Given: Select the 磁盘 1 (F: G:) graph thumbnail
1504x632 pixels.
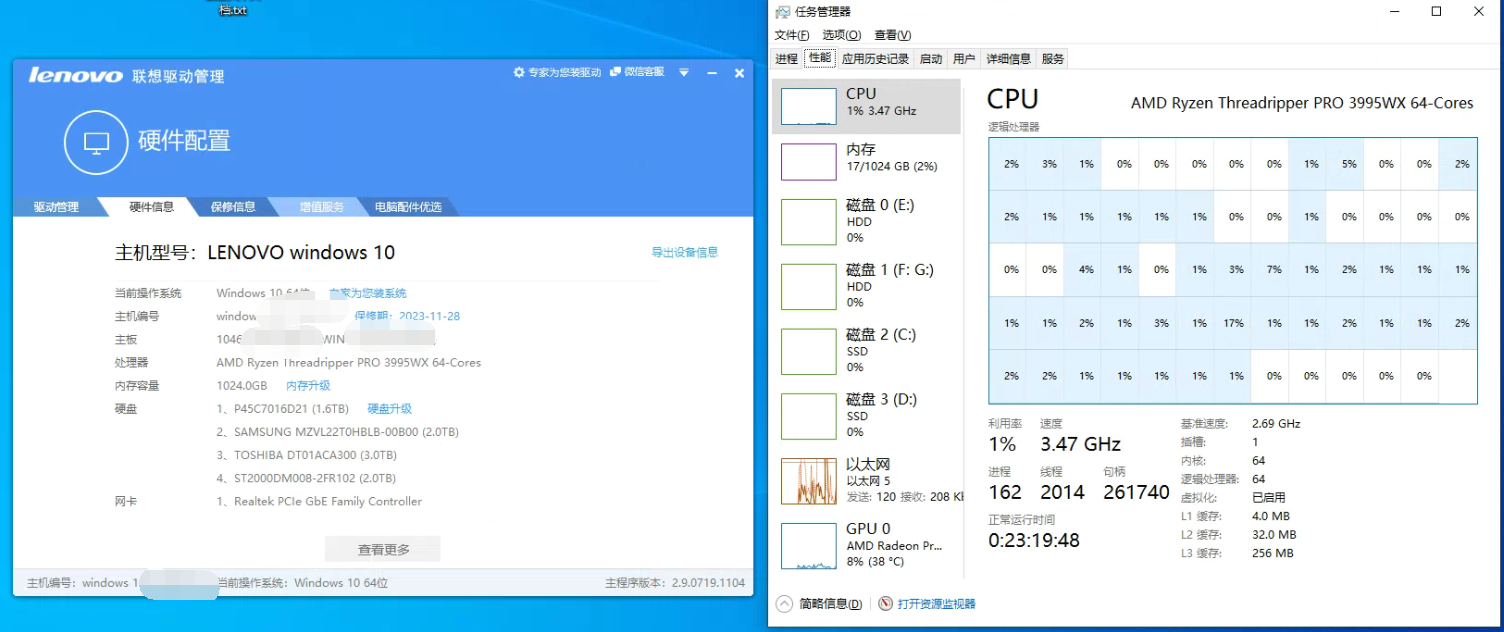Looking at the screenshot, I should click(x=808, y=287).
